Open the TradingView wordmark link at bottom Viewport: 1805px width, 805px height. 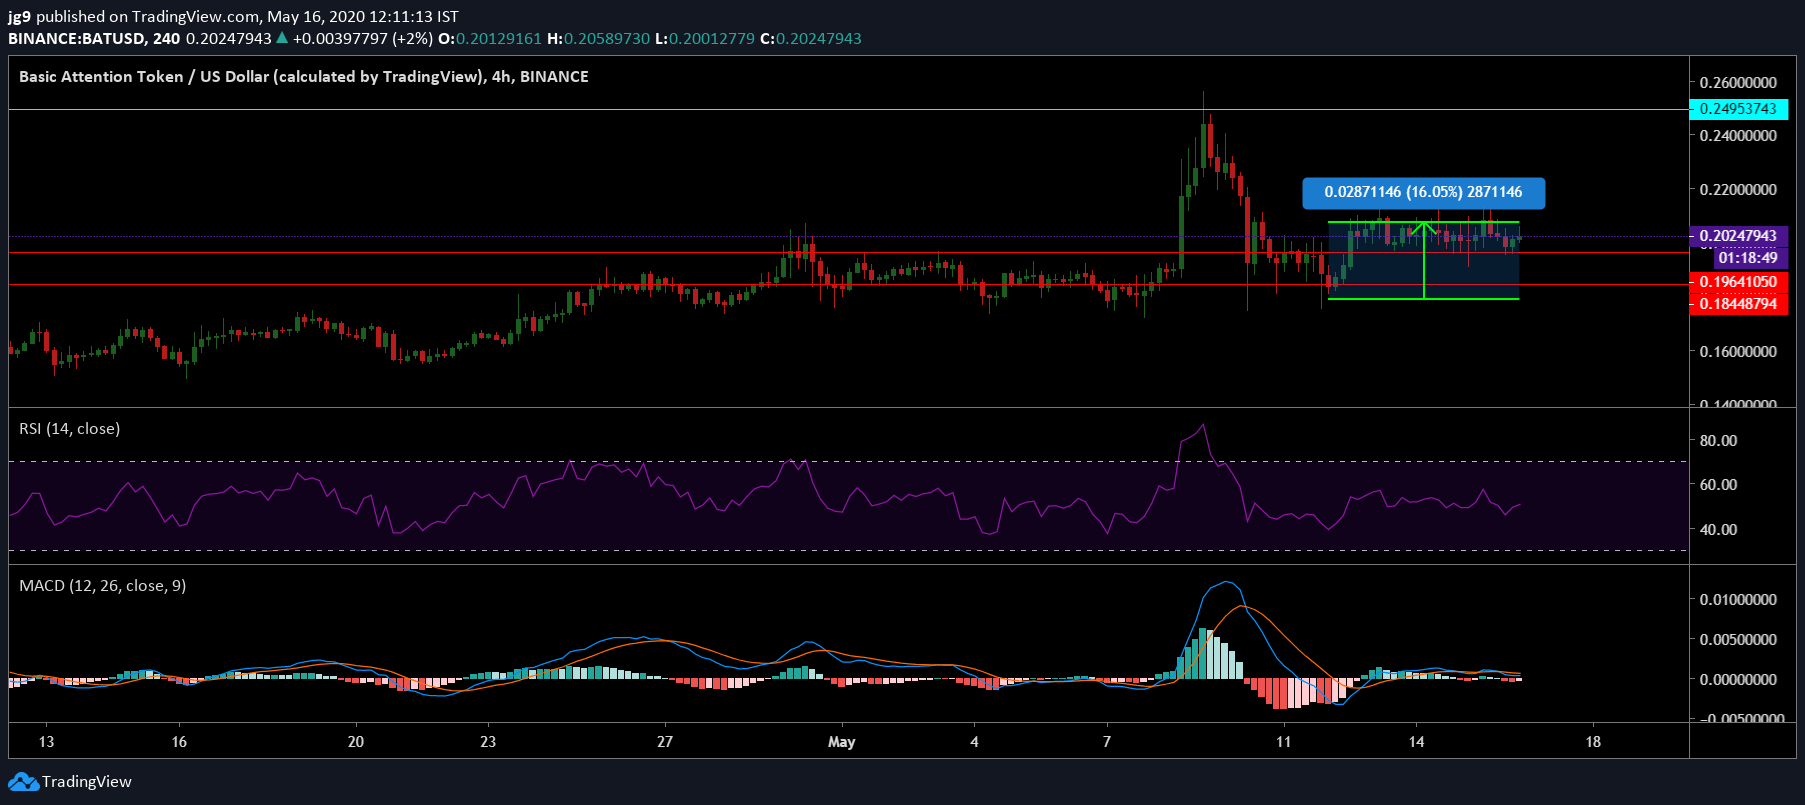pyautogui.click(x=86, y=781)
